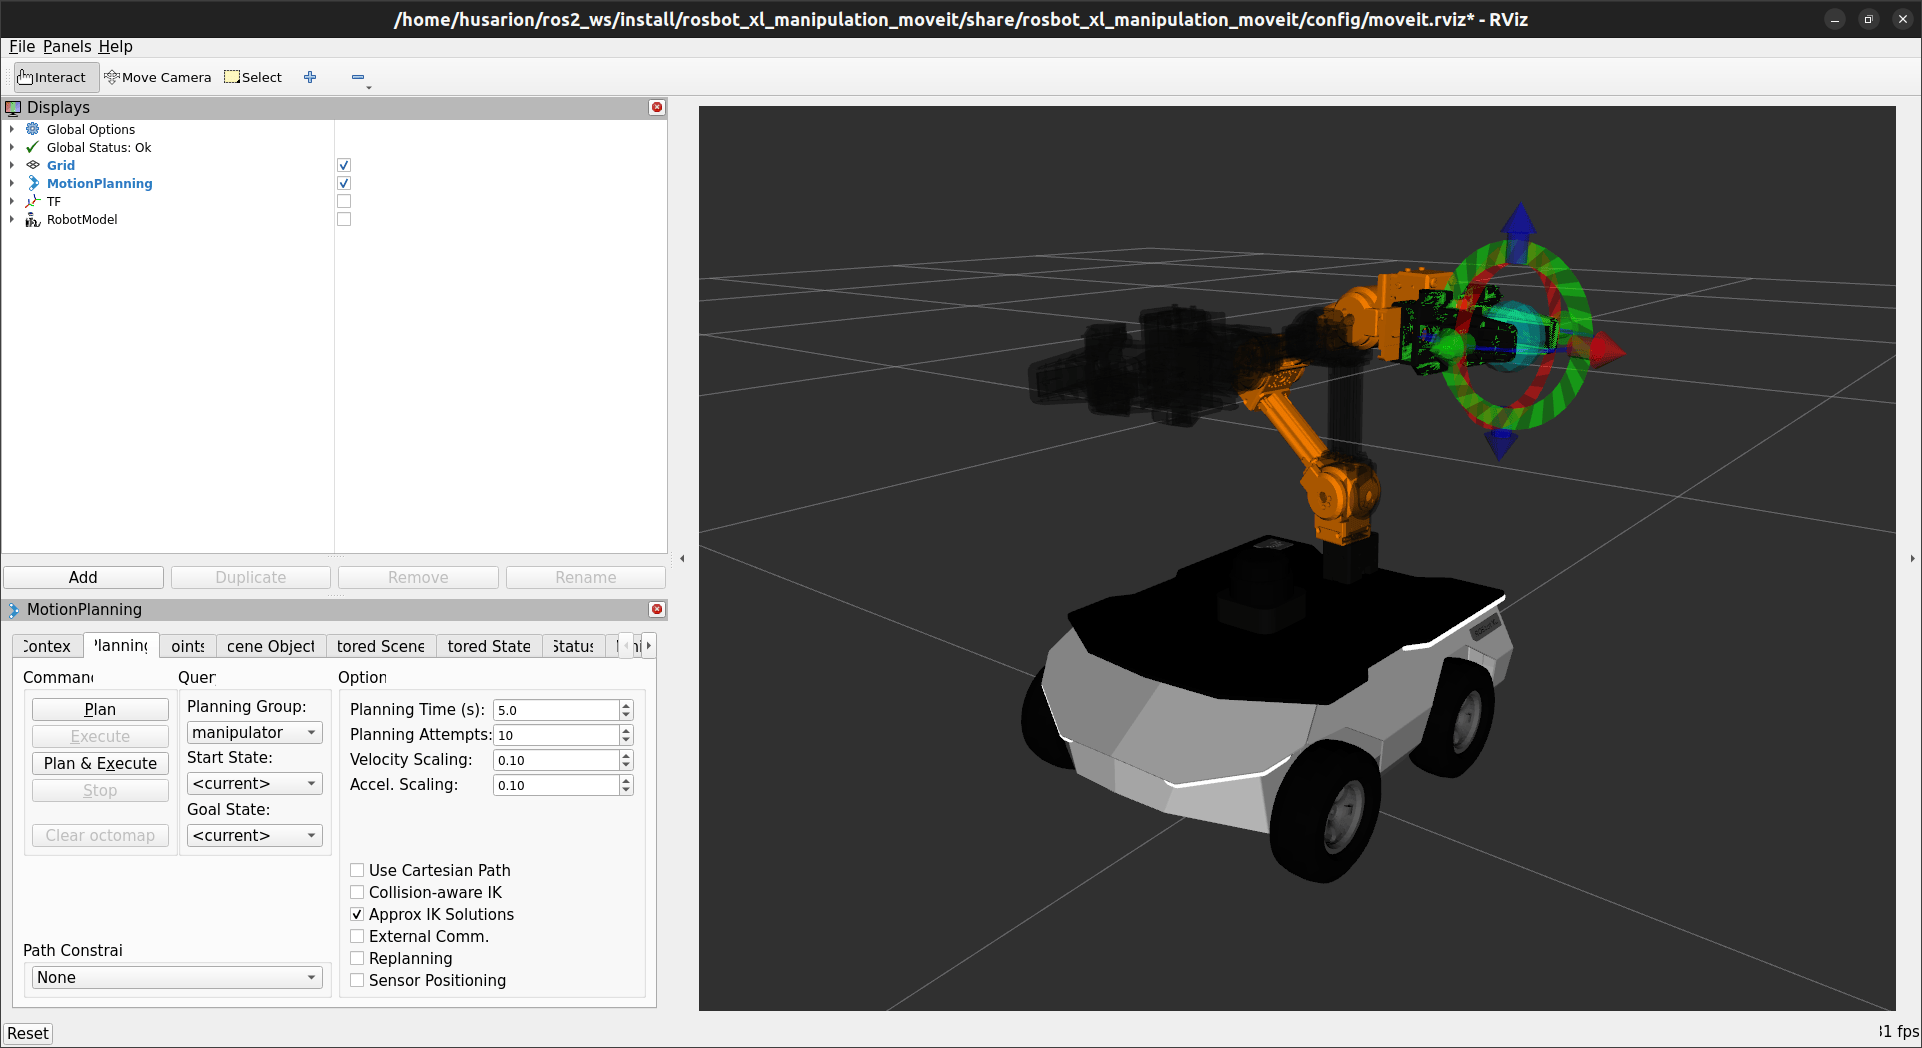Image resolution: width=1922 pixels, height=1048 pixels.
Task: Enable the RobotModel display checkbox
Action: (x=344, y=219)
